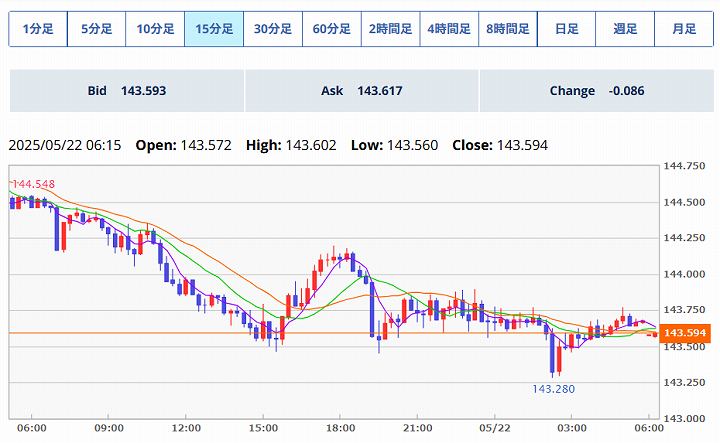Change timeframe to 4時間足
720x443 pixels.
pos(449,29)
